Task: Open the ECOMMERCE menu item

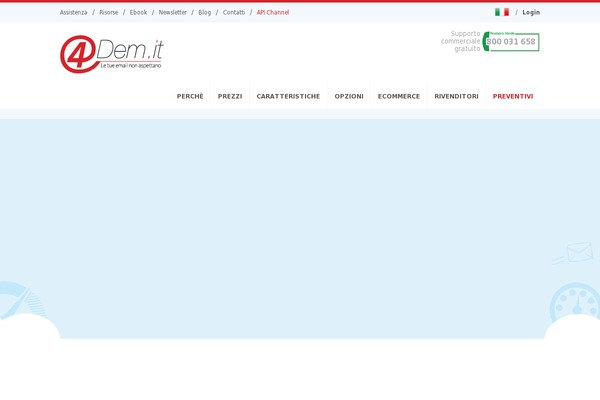Action: click(399, 96)
